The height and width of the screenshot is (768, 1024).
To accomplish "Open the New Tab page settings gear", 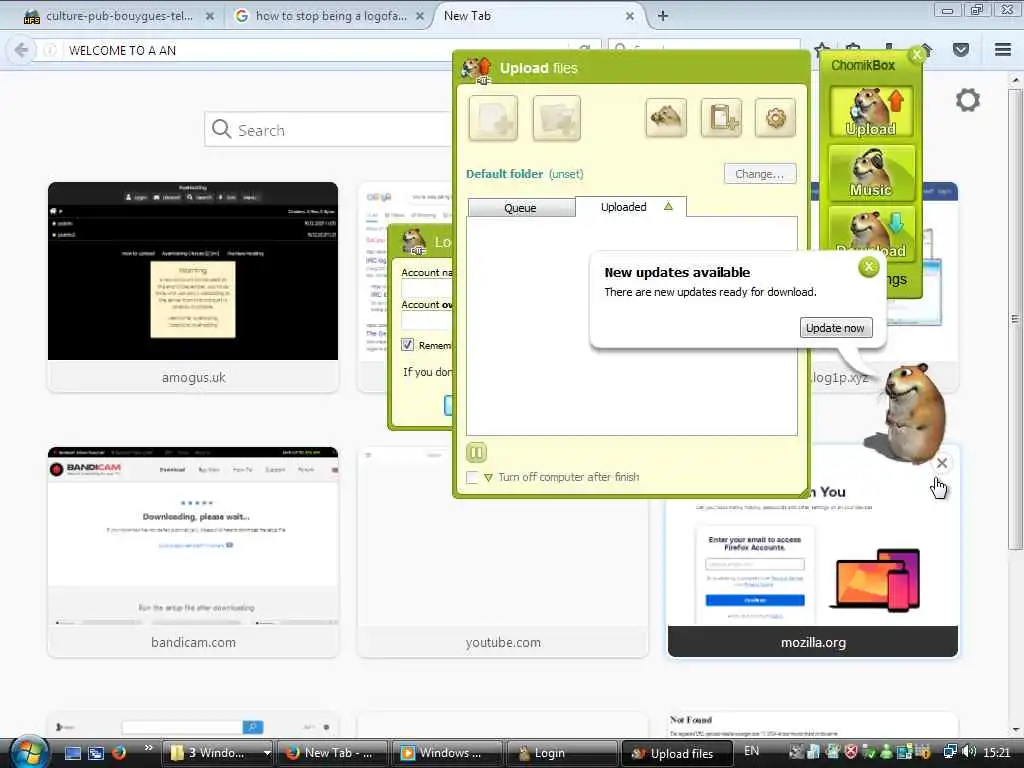I will tap(968, 100).
